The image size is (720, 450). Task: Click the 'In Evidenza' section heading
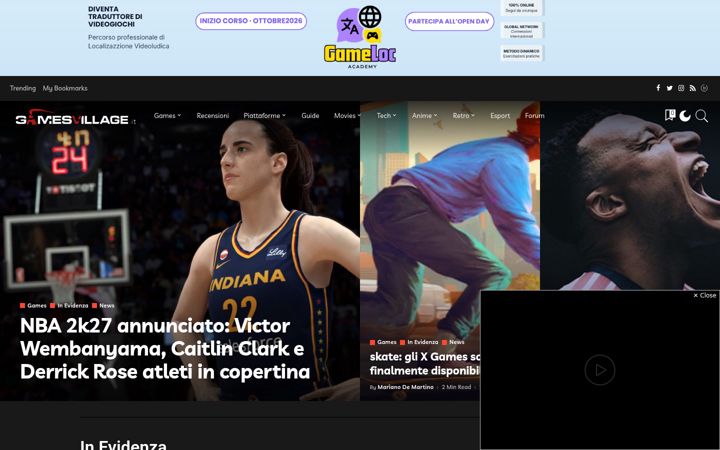(123, 445)
